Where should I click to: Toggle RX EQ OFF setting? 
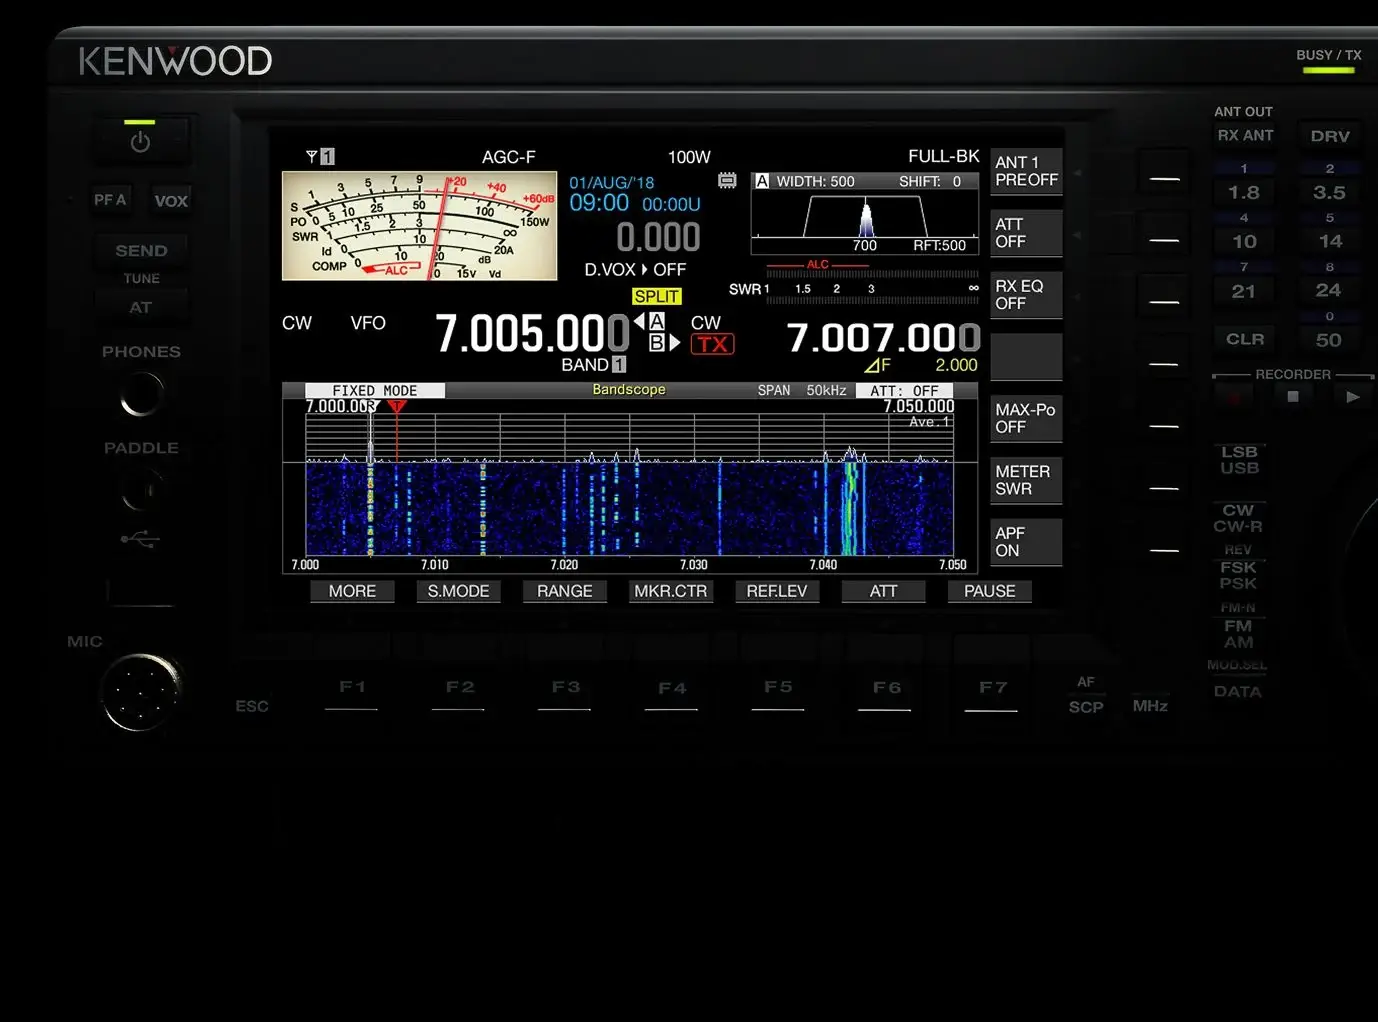(x=1026, y=295)
